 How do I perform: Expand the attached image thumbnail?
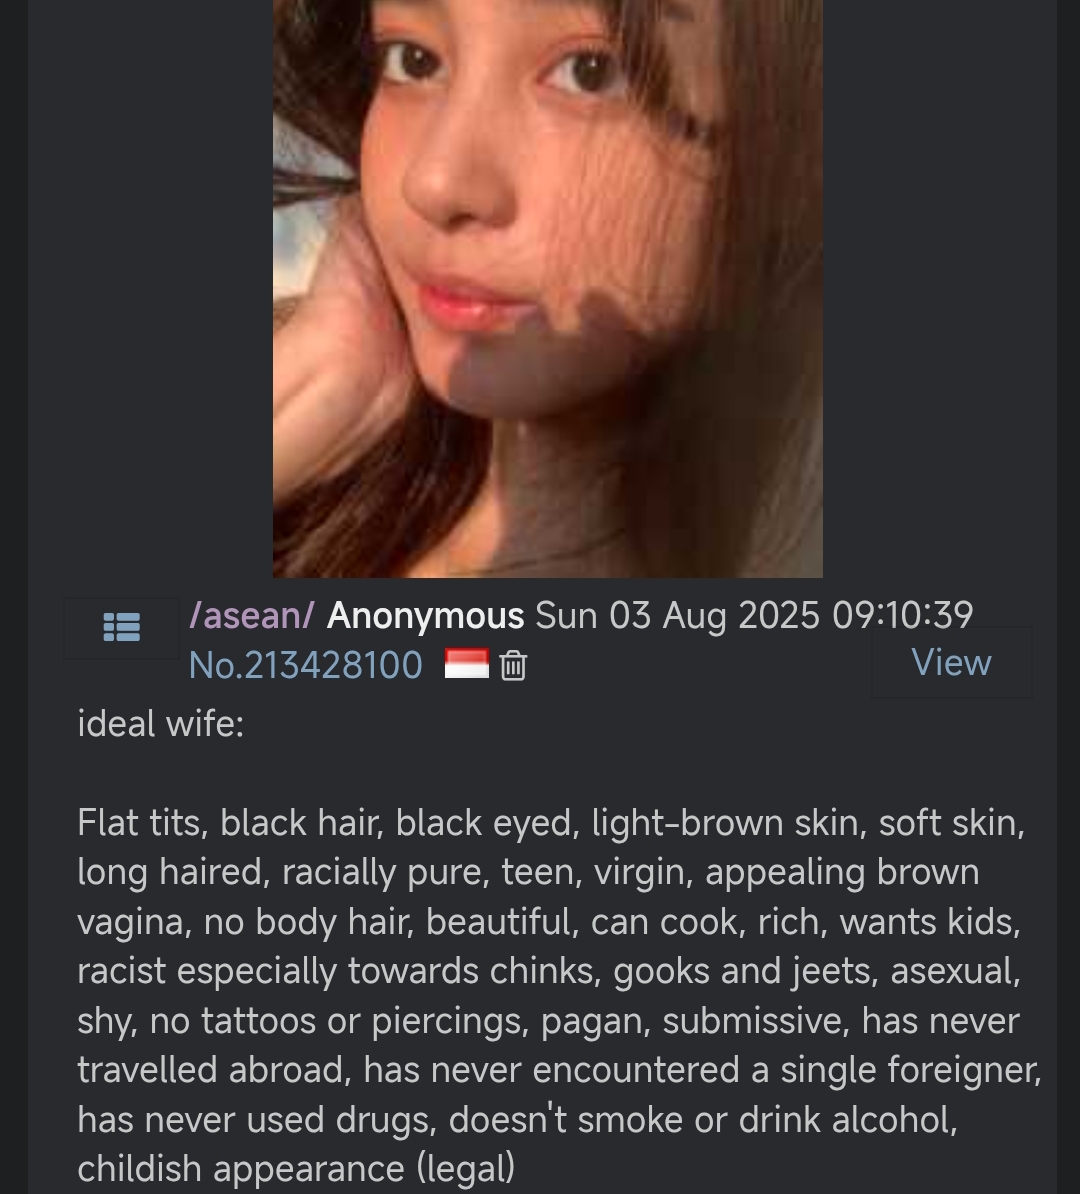(x=548, y=289)
